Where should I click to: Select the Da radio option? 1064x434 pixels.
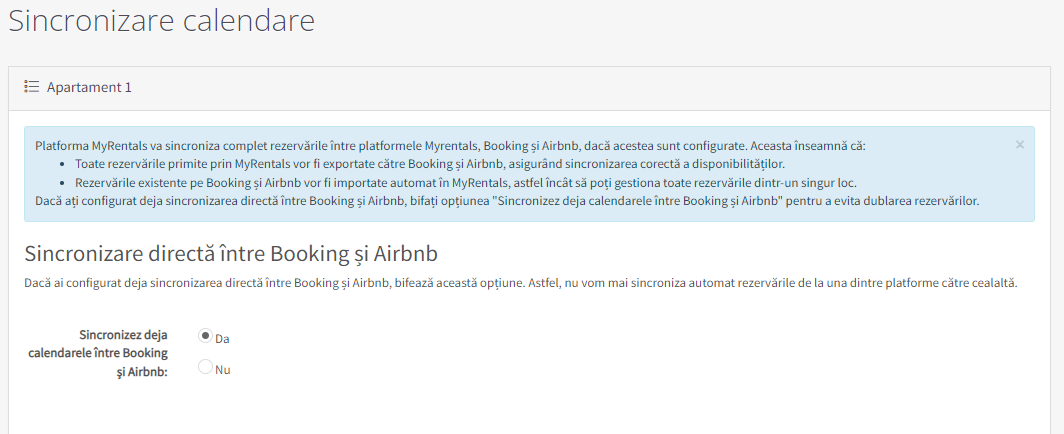(x=205, y=336)
